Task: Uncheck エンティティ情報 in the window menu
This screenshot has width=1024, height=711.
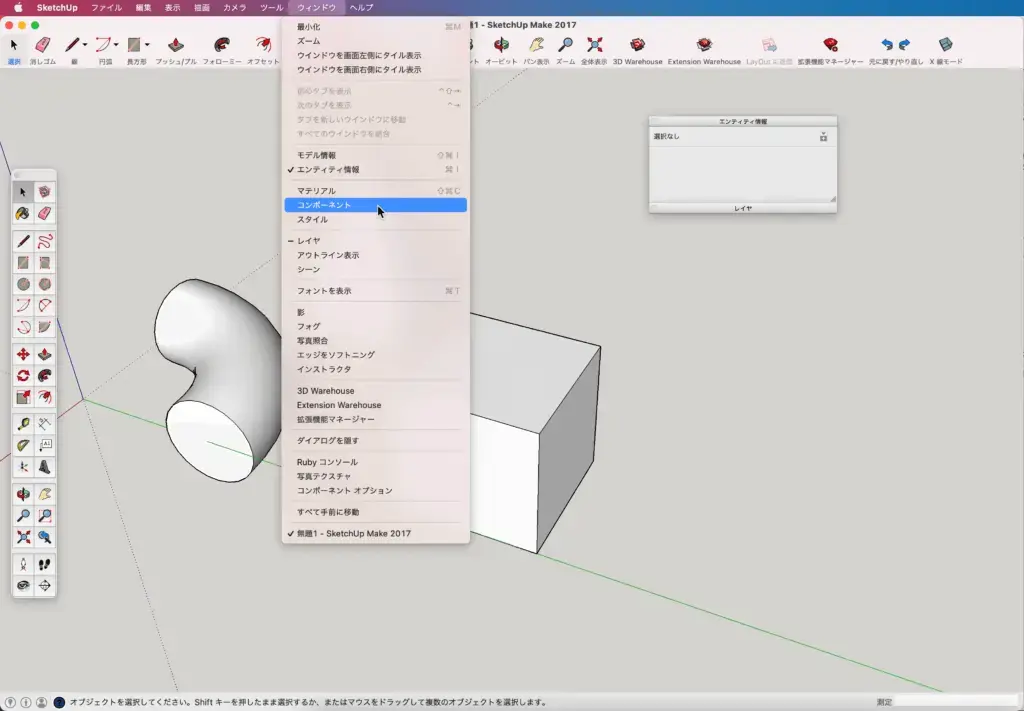Action: [376, 170]
